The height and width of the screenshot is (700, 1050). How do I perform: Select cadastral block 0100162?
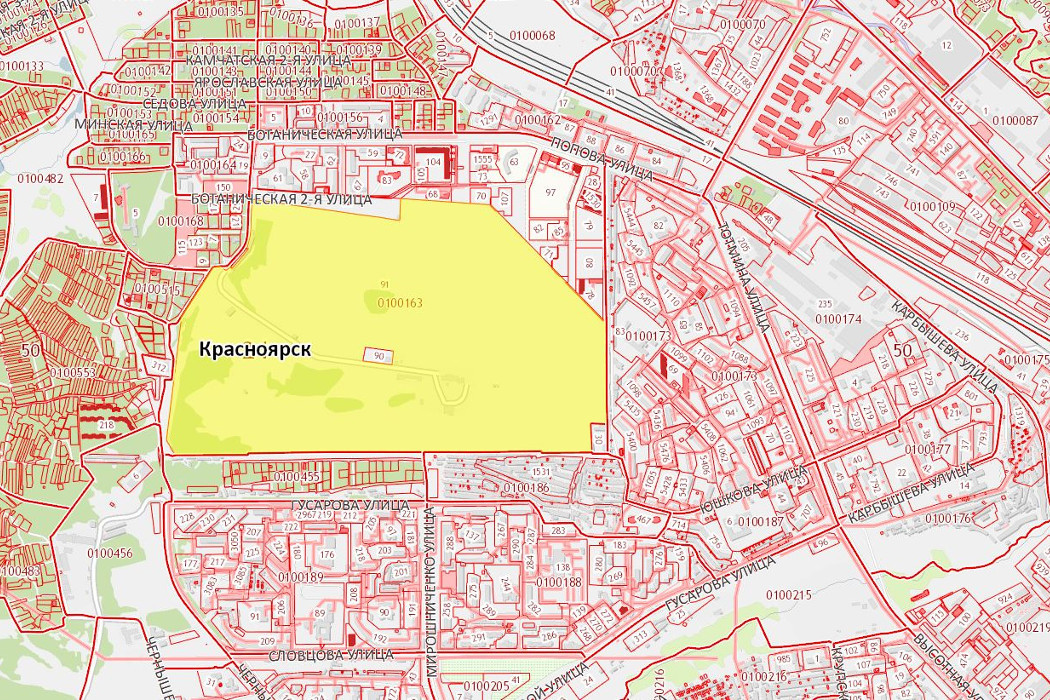[538, 119]
